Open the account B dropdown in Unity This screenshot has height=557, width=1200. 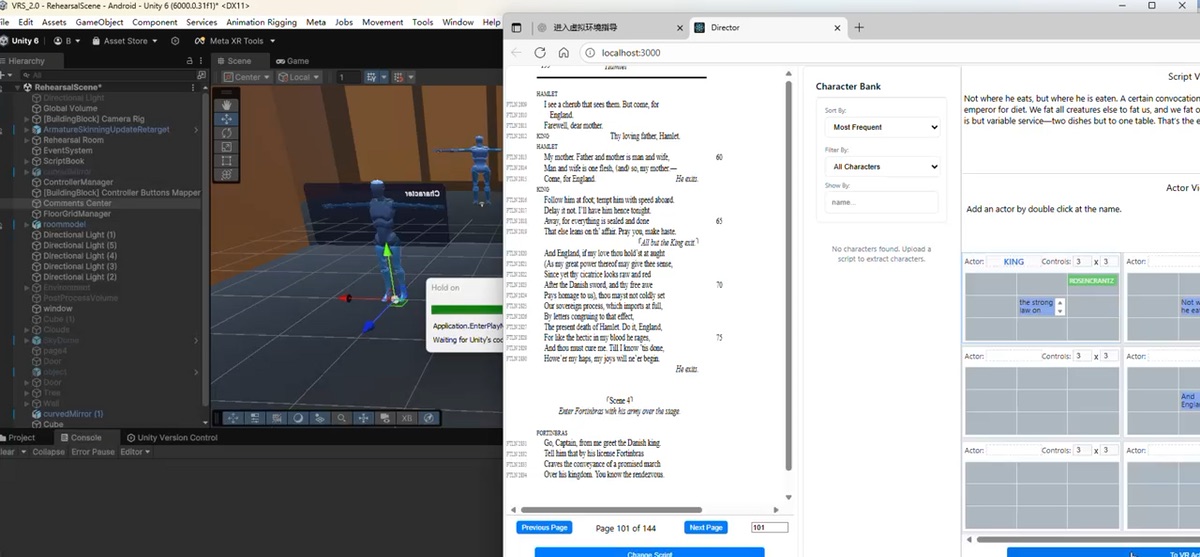point(68,41)
